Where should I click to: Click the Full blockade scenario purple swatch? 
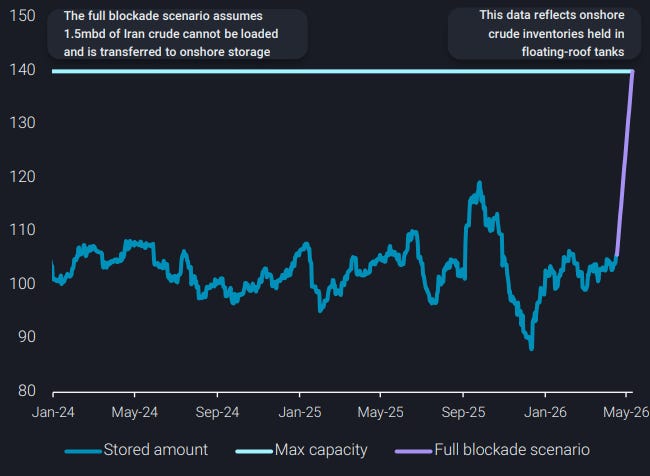point(413,451)
